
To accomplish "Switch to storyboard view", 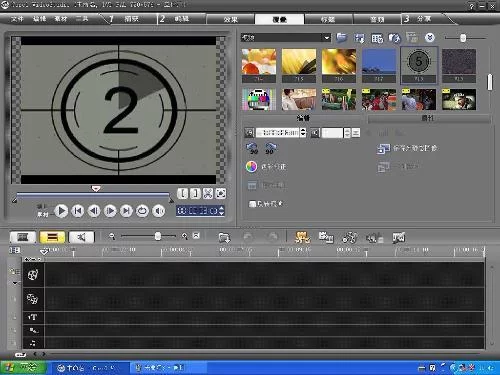I will point(23,237).
